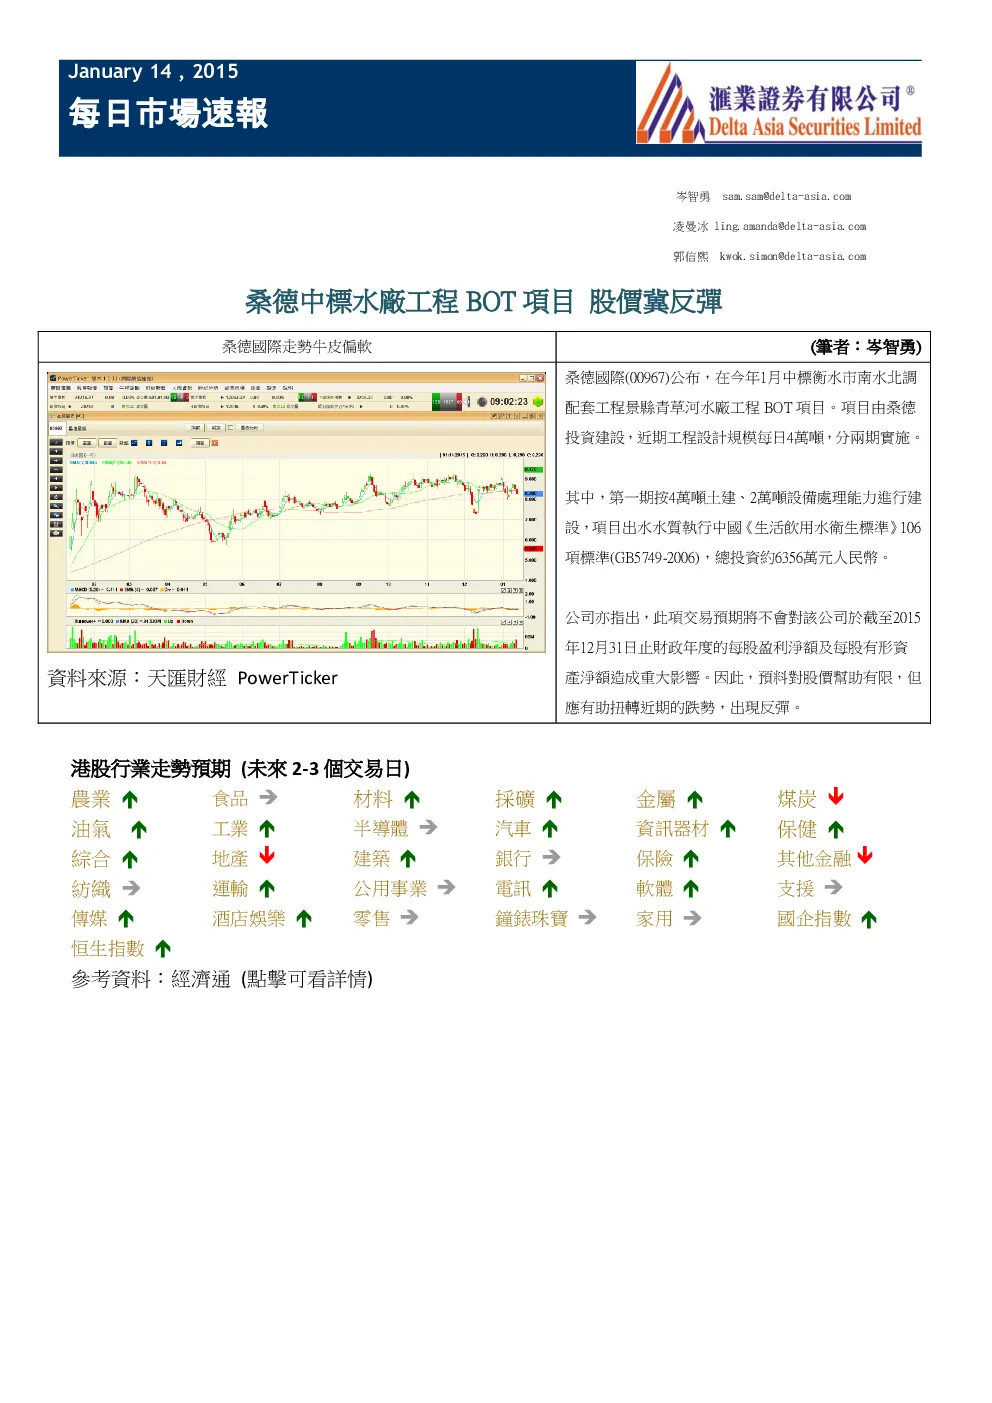
Task: Click the green up arrow beside 保險
Action: click(691, 859)
